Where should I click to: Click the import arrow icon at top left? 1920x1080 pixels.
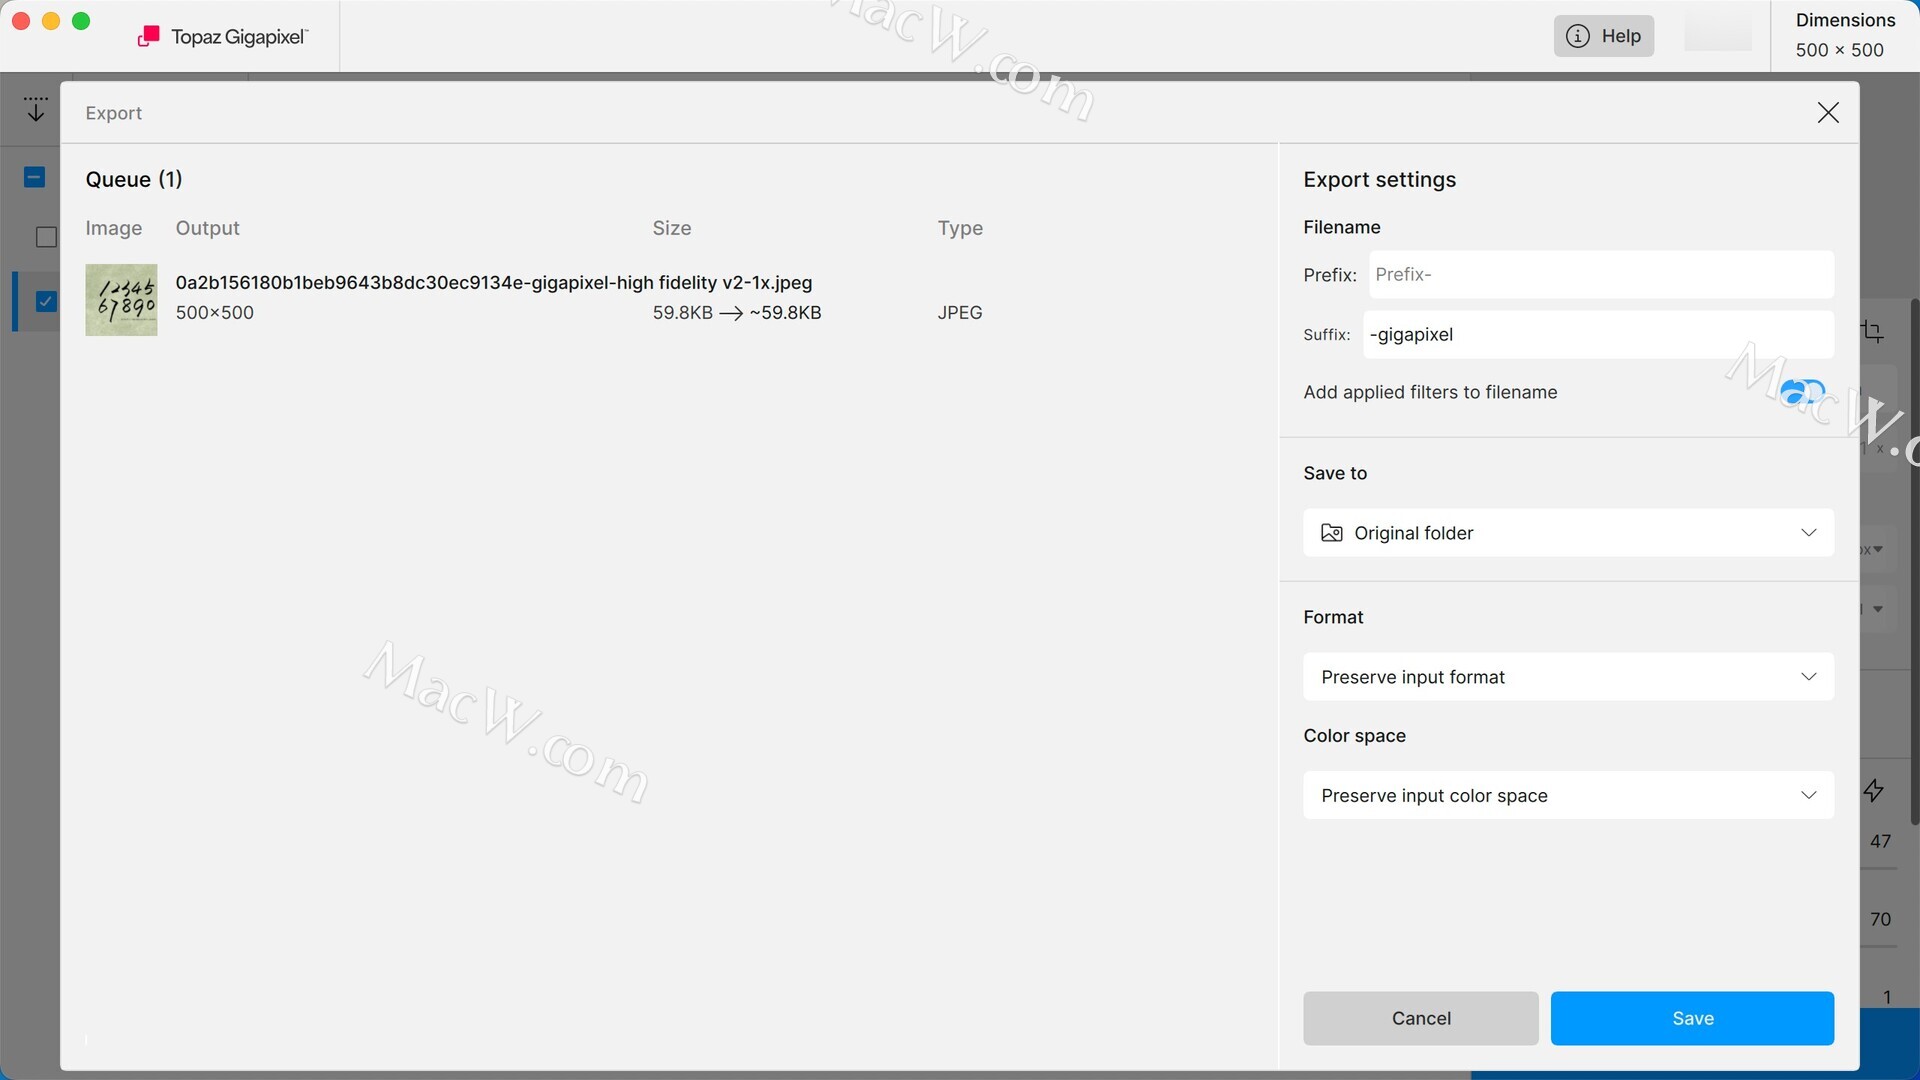[36, 109]
